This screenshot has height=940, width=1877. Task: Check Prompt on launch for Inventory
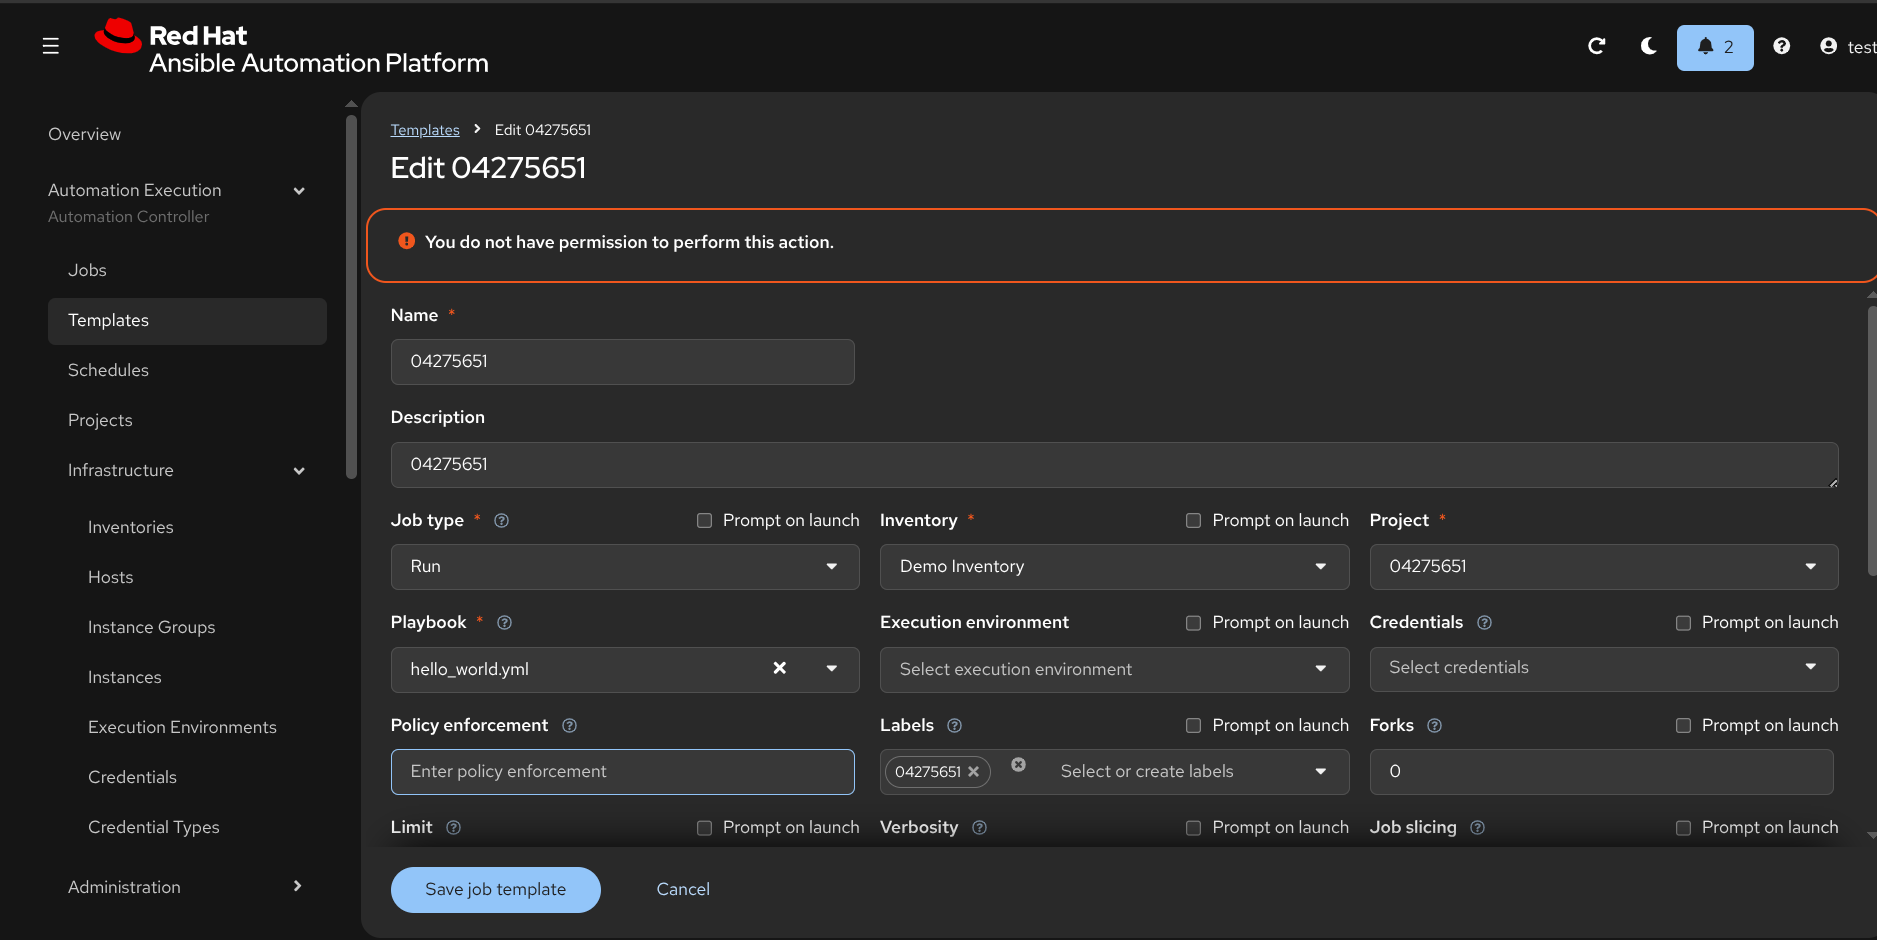click(1193, 520)
